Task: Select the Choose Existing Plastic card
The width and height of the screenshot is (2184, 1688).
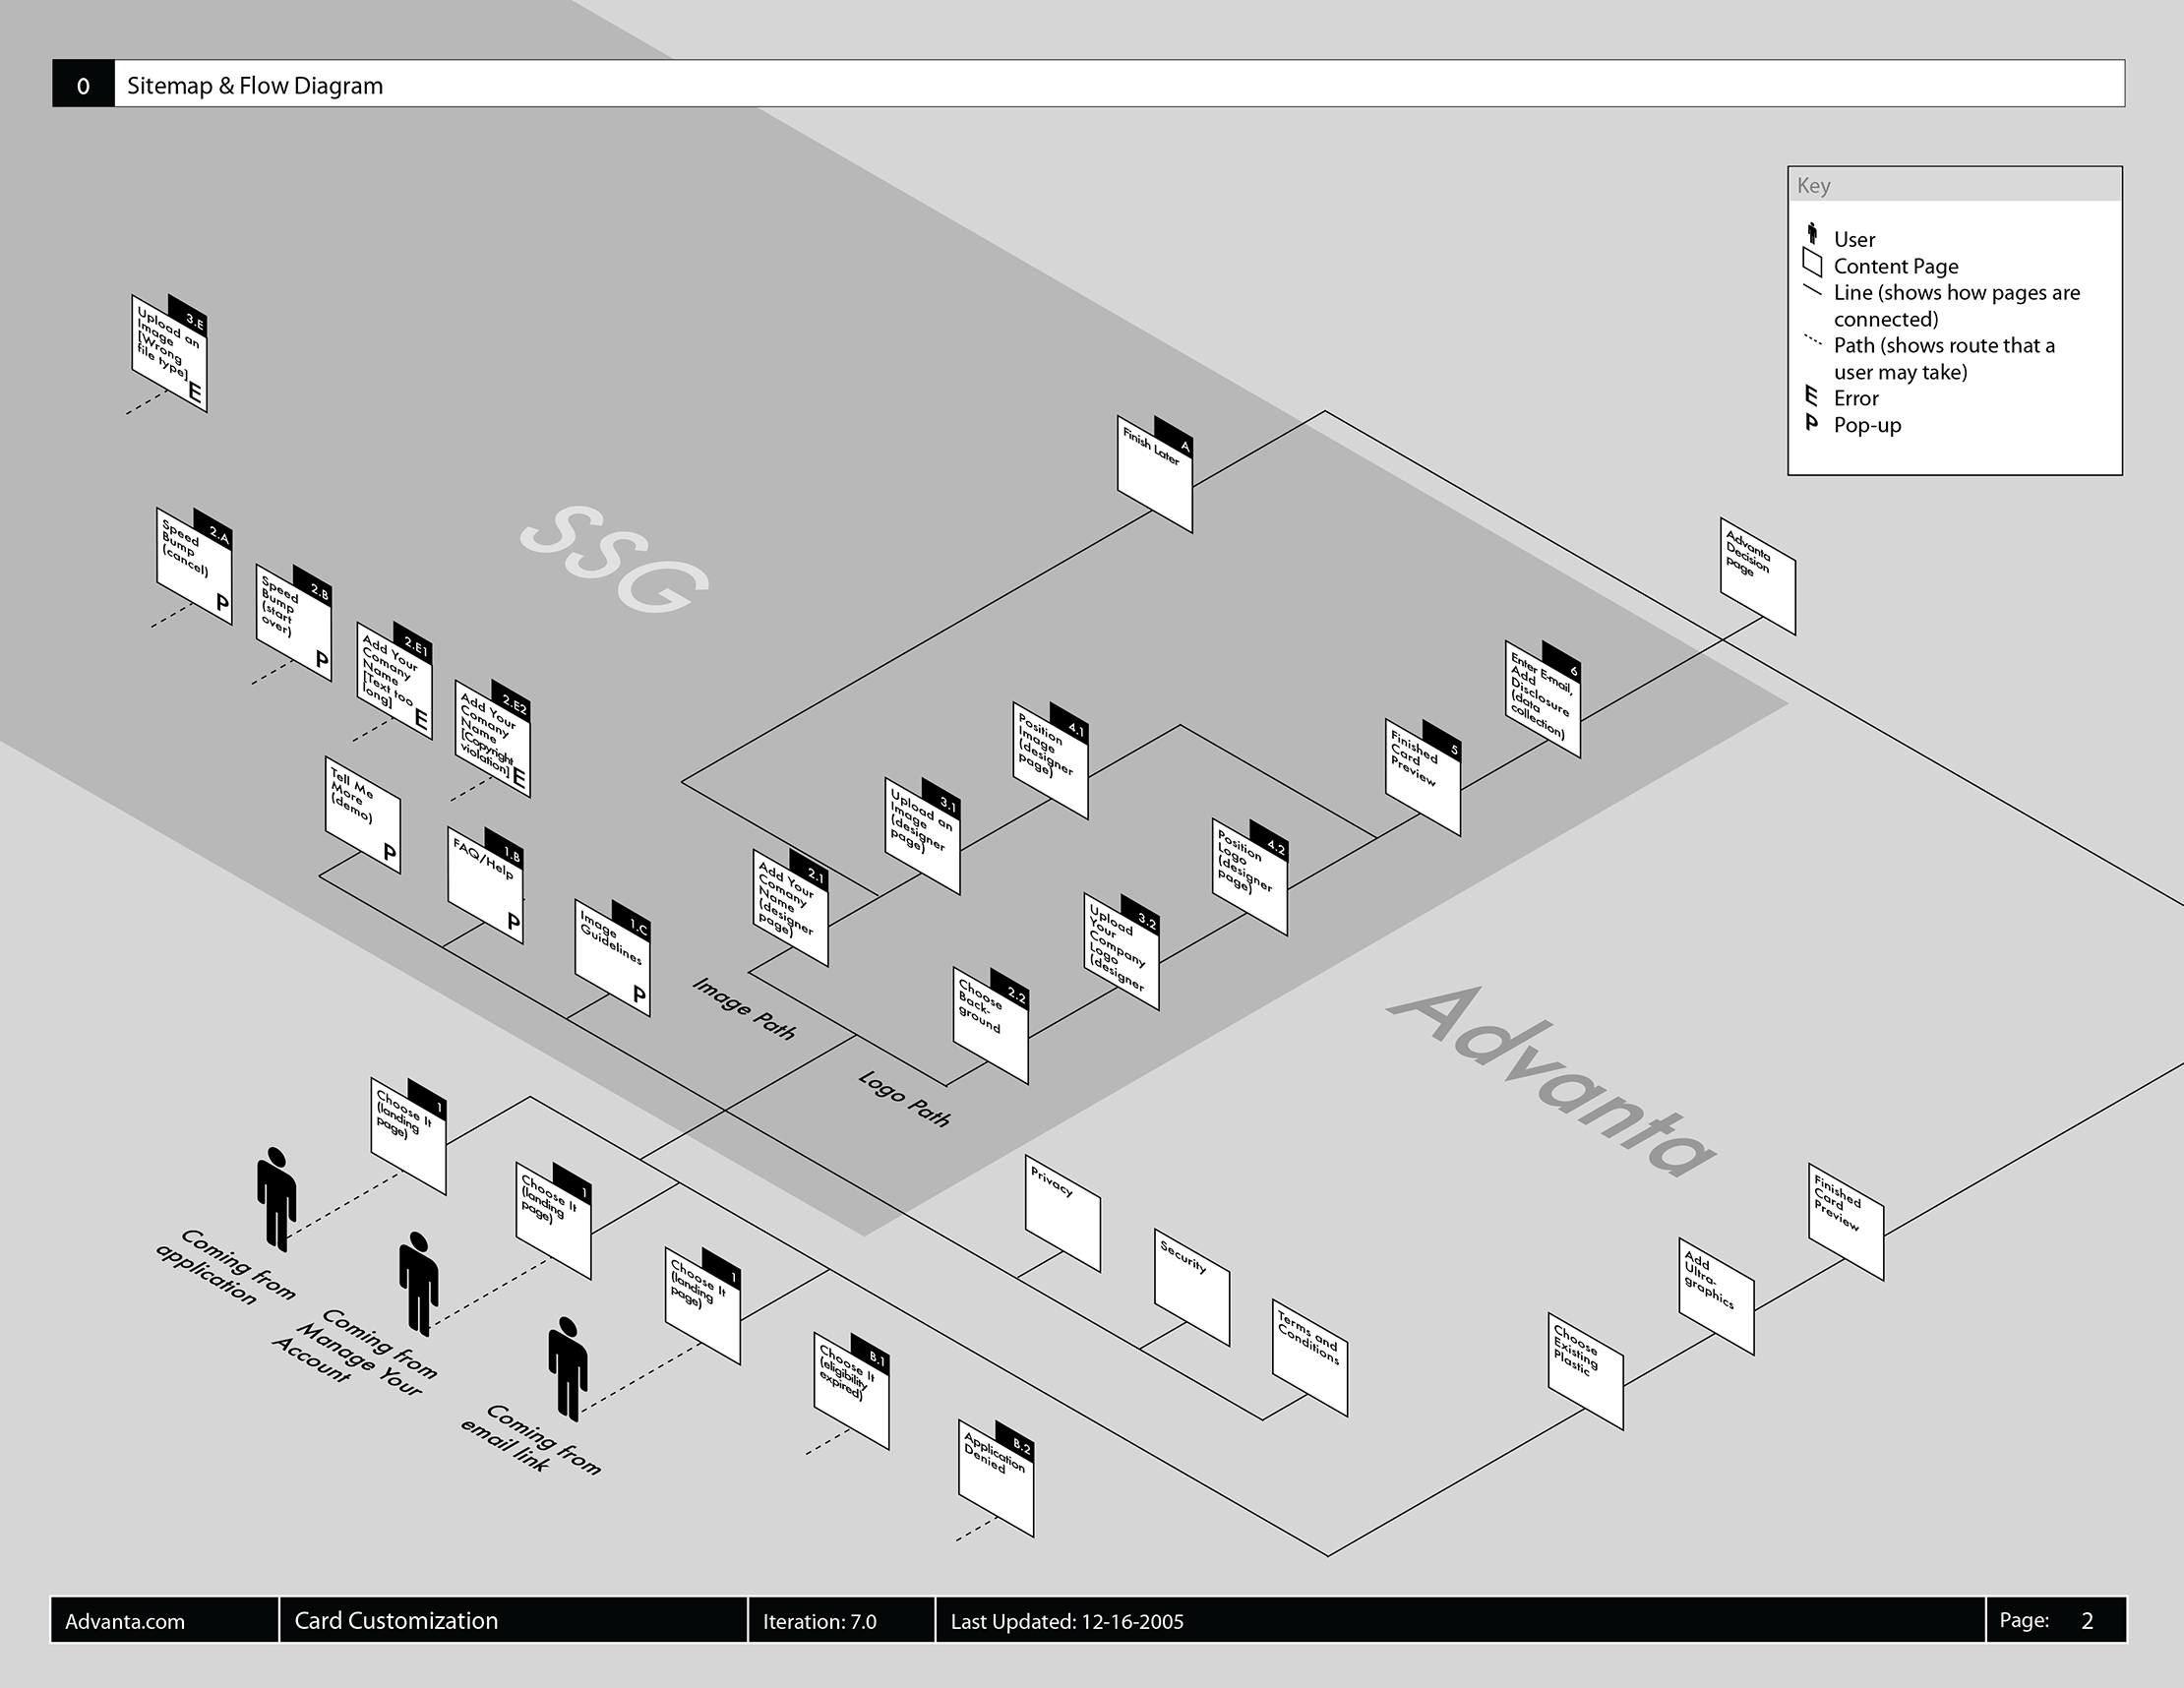Action: pos(1585,1371)
